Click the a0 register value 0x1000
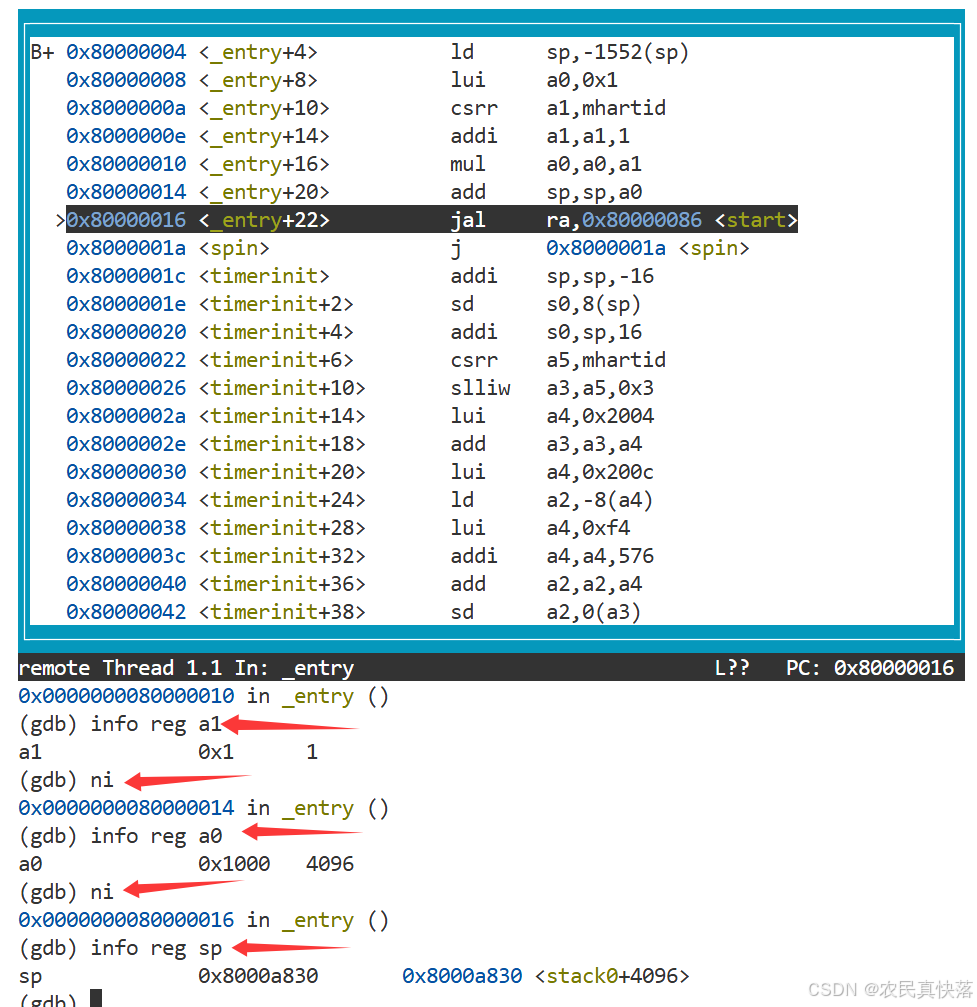The width and height of the screenshot is (977, 1007). pyautogui.click(x=234, y=864)
